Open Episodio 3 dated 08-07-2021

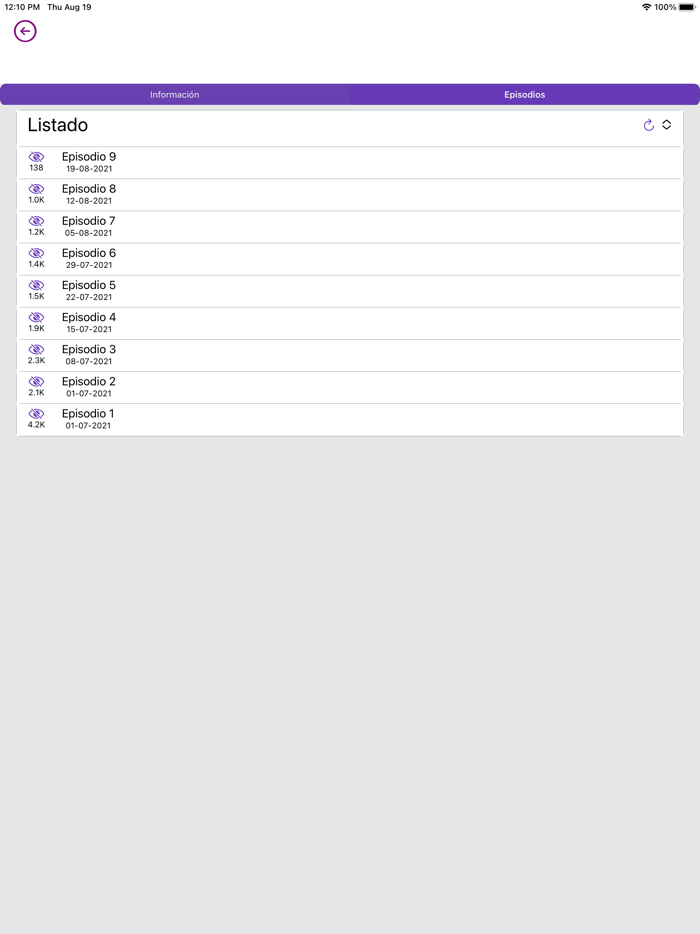(89, 350)
